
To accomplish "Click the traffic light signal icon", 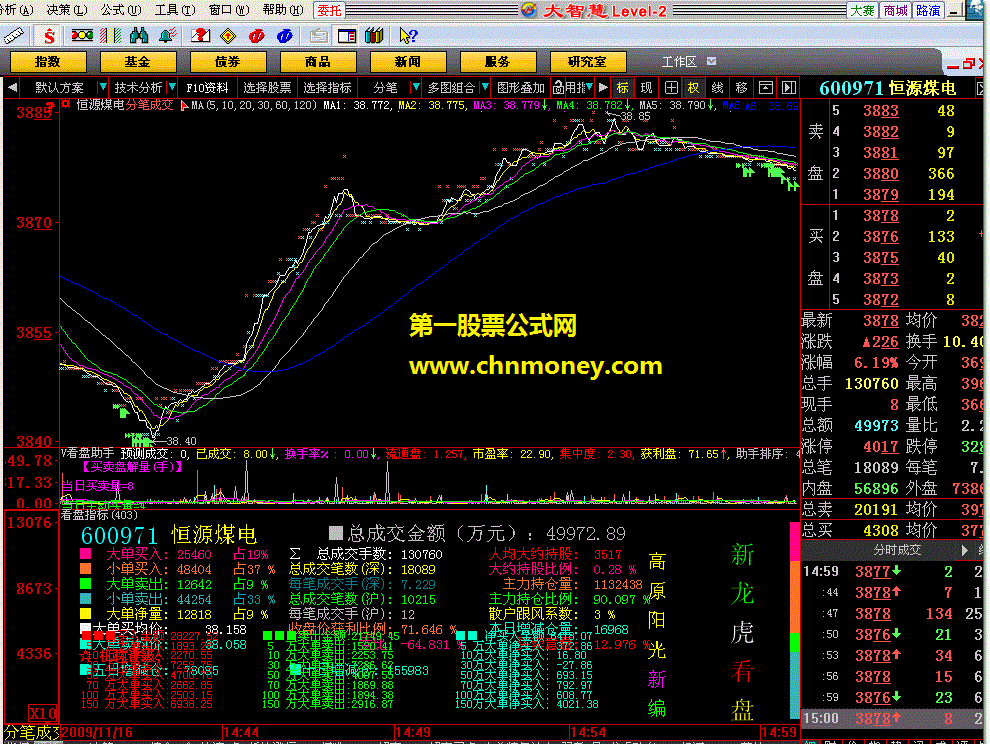I will tap(82, 35).
